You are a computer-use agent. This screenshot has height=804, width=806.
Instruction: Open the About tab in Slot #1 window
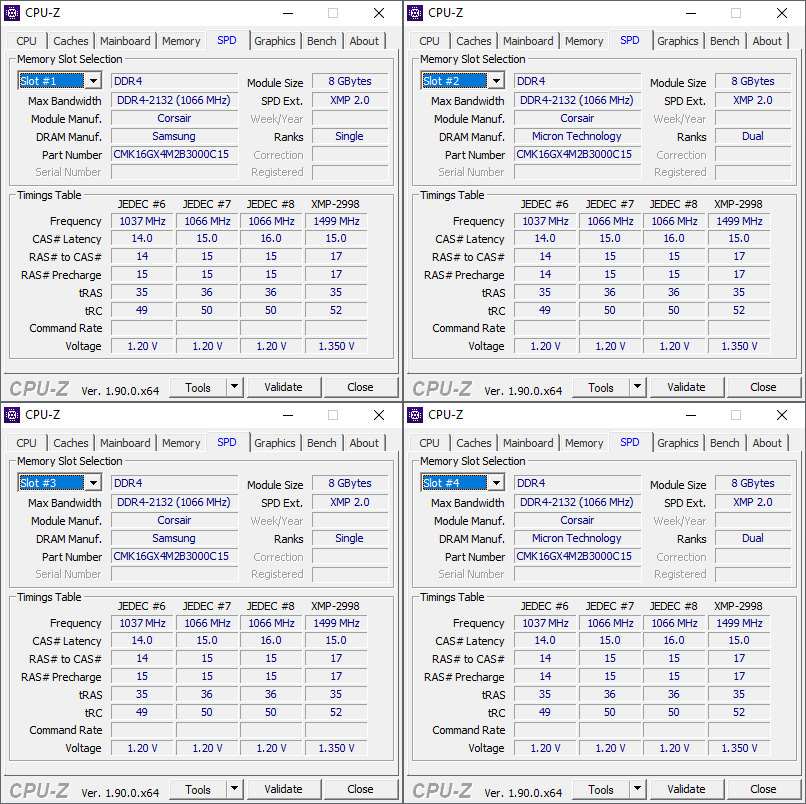click(x=364, y=41)
